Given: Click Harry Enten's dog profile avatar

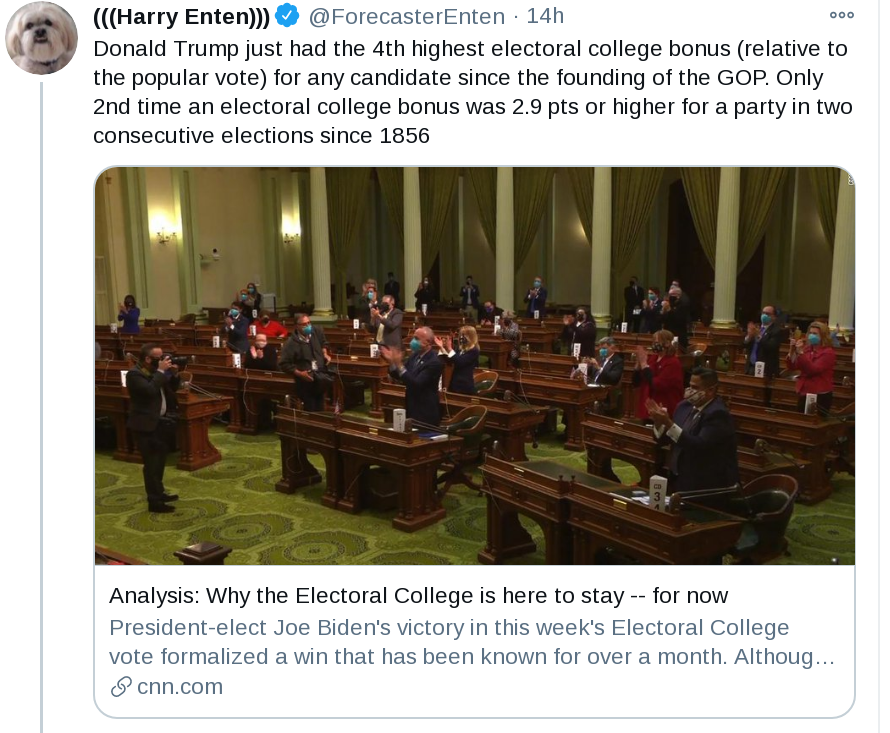Looking at the screenshot, I should tap(41, 38).
